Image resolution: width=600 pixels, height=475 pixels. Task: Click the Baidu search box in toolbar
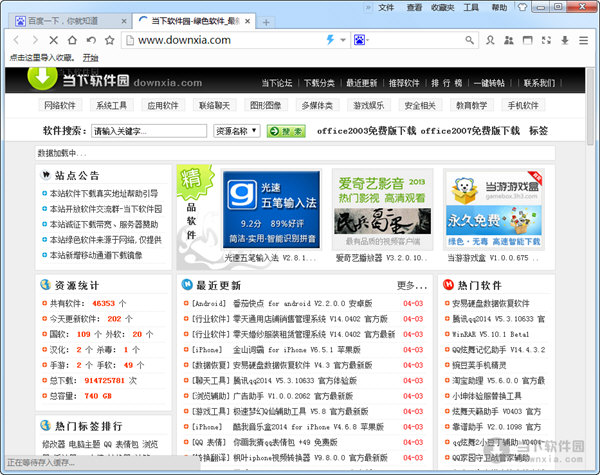415,40
